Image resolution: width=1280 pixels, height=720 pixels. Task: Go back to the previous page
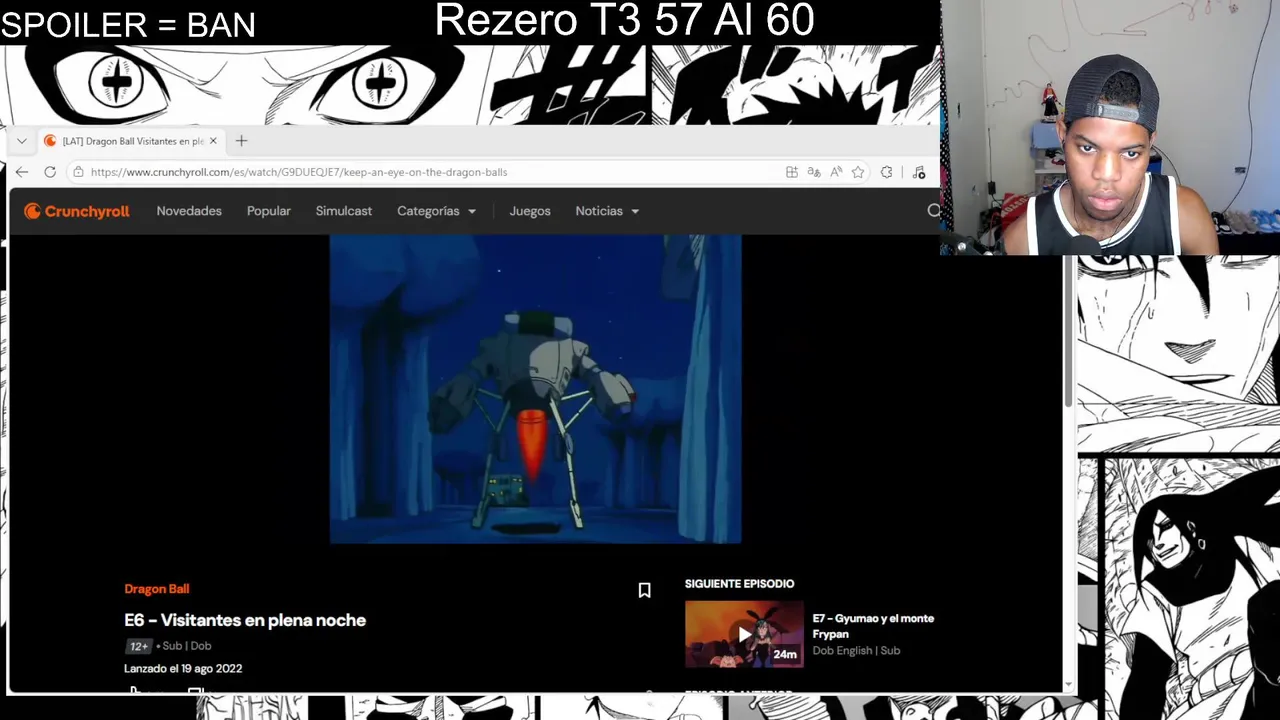(x=22, y=172)
